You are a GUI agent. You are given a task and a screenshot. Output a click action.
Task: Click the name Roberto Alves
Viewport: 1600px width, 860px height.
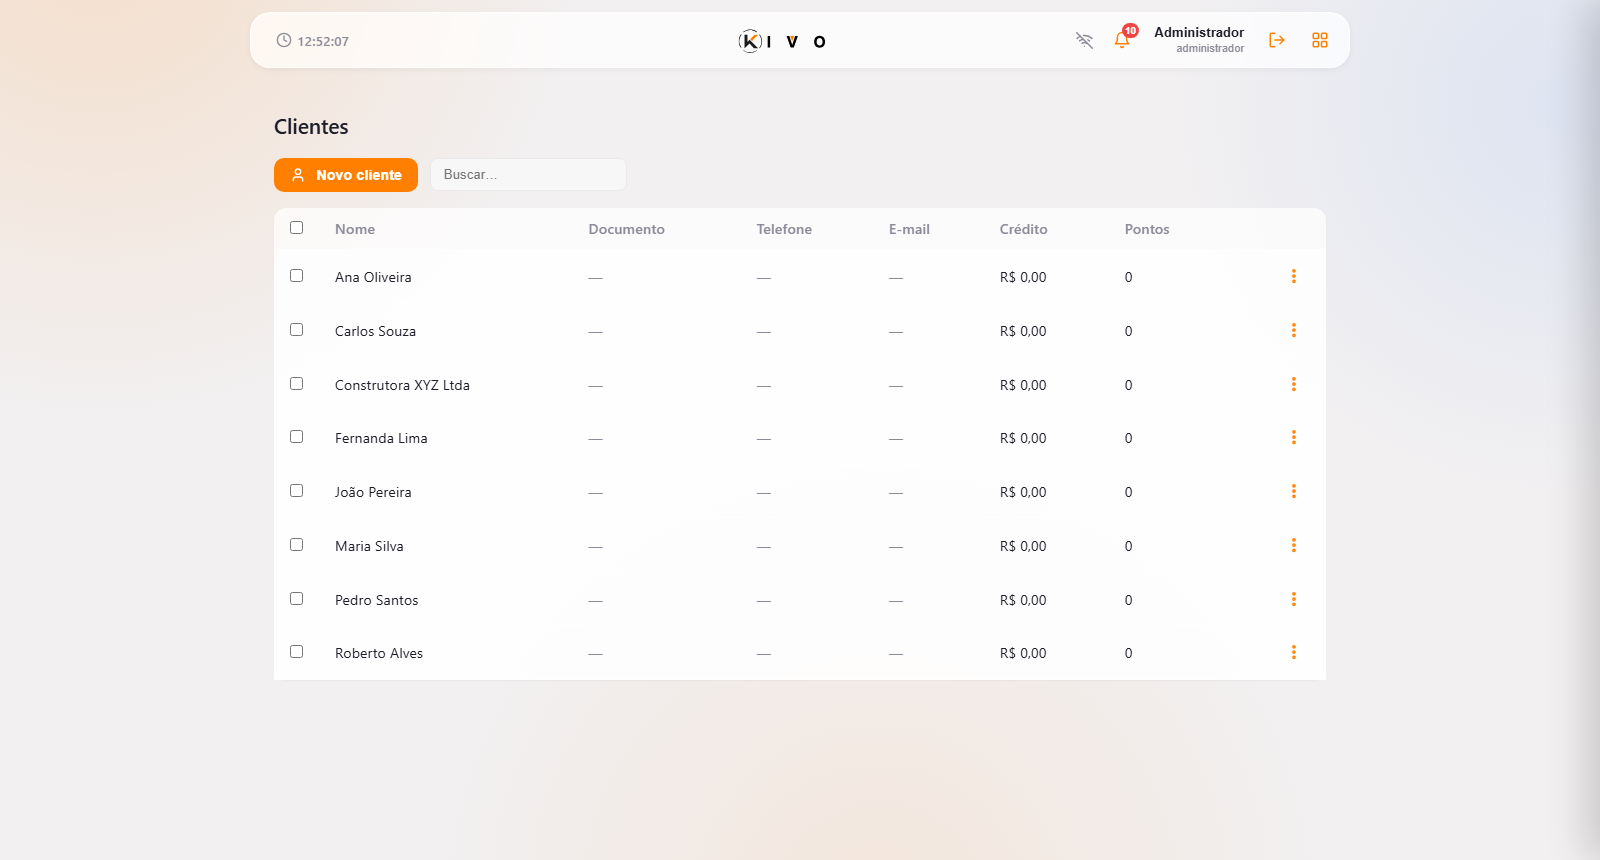coord(379,653)
